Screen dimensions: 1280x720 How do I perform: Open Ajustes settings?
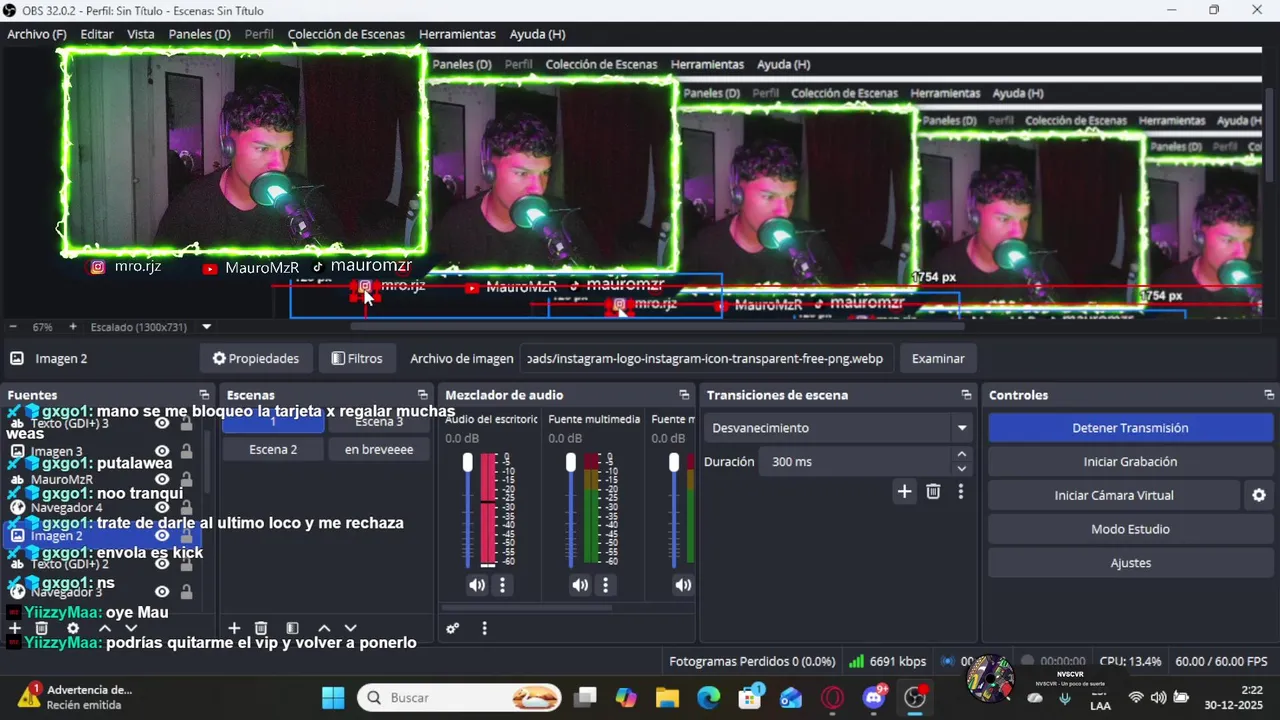pyautogui.click(x=1130, y=563)
